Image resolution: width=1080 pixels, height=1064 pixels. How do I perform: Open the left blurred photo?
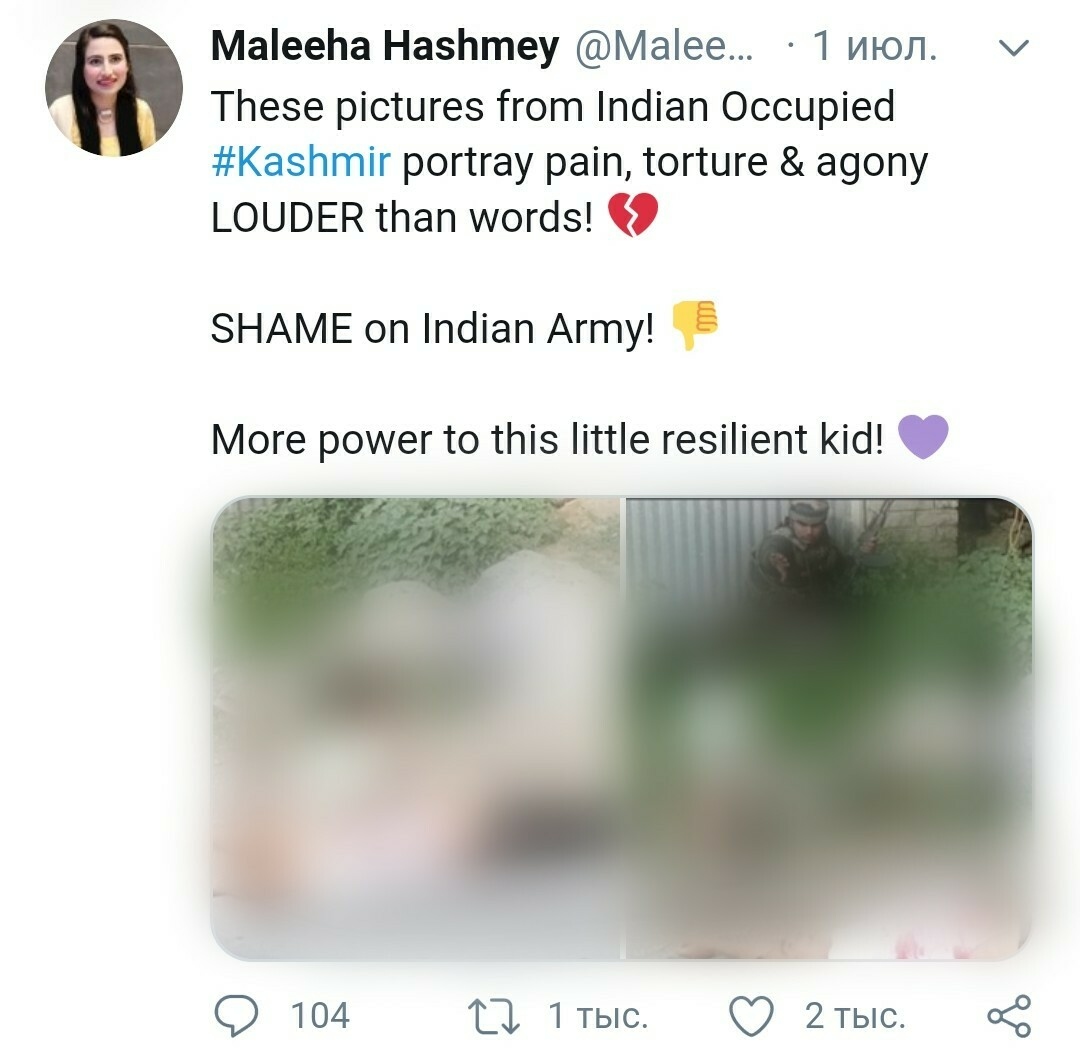click(415, 728)
